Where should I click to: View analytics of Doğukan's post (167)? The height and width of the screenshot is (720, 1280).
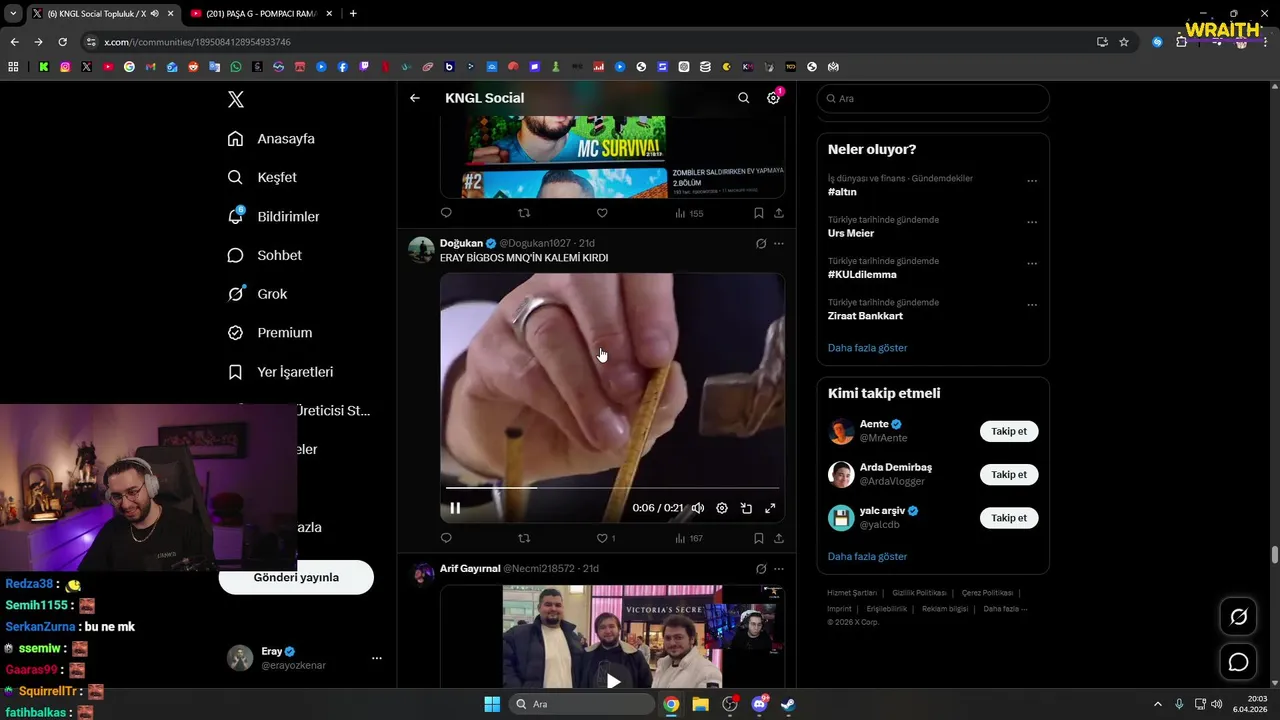pyautogui.click(x=689, y=538)
